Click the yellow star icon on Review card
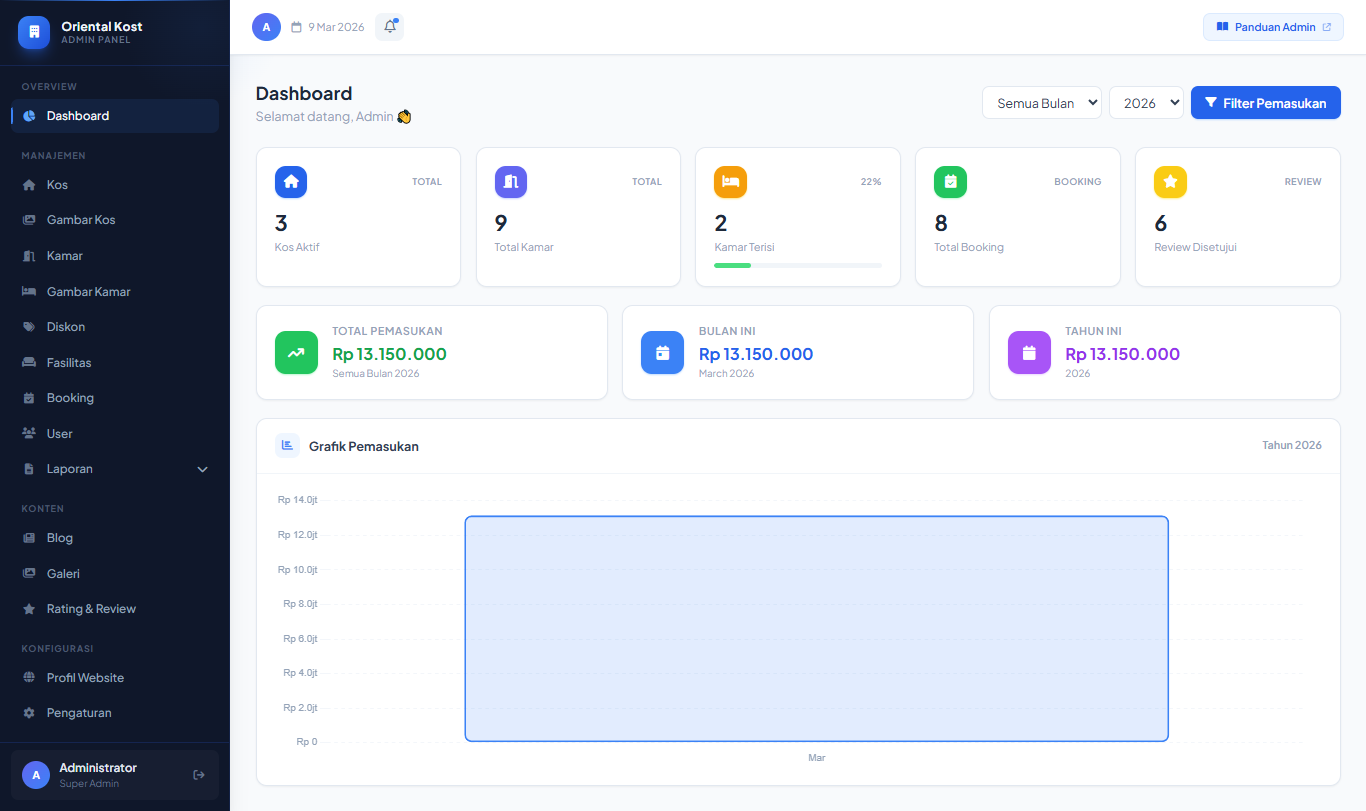Image resolution: width=1366 pixels, height=811 pixels. (1170, 182)
